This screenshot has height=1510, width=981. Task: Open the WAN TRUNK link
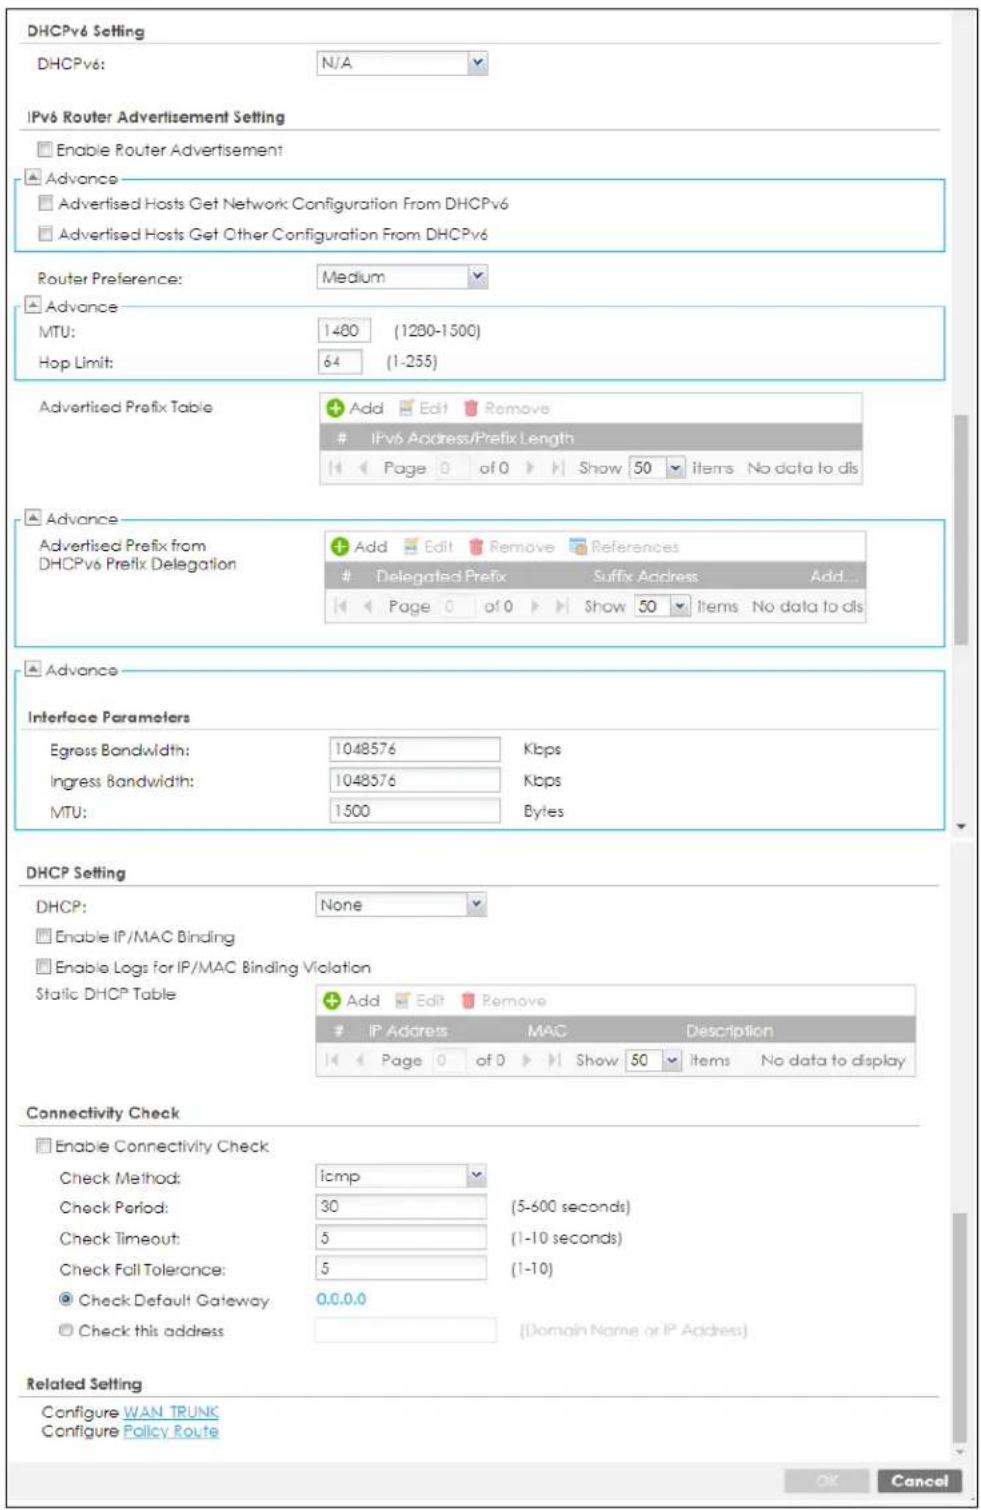point(170,1412)
